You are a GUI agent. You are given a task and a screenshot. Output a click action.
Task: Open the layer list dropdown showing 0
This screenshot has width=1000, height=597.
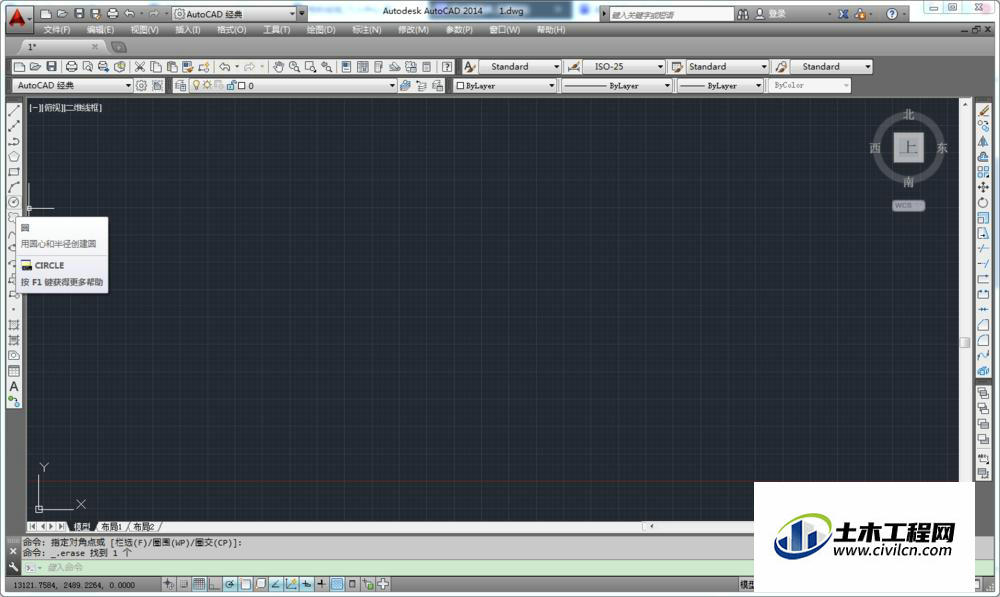[392, 85]
